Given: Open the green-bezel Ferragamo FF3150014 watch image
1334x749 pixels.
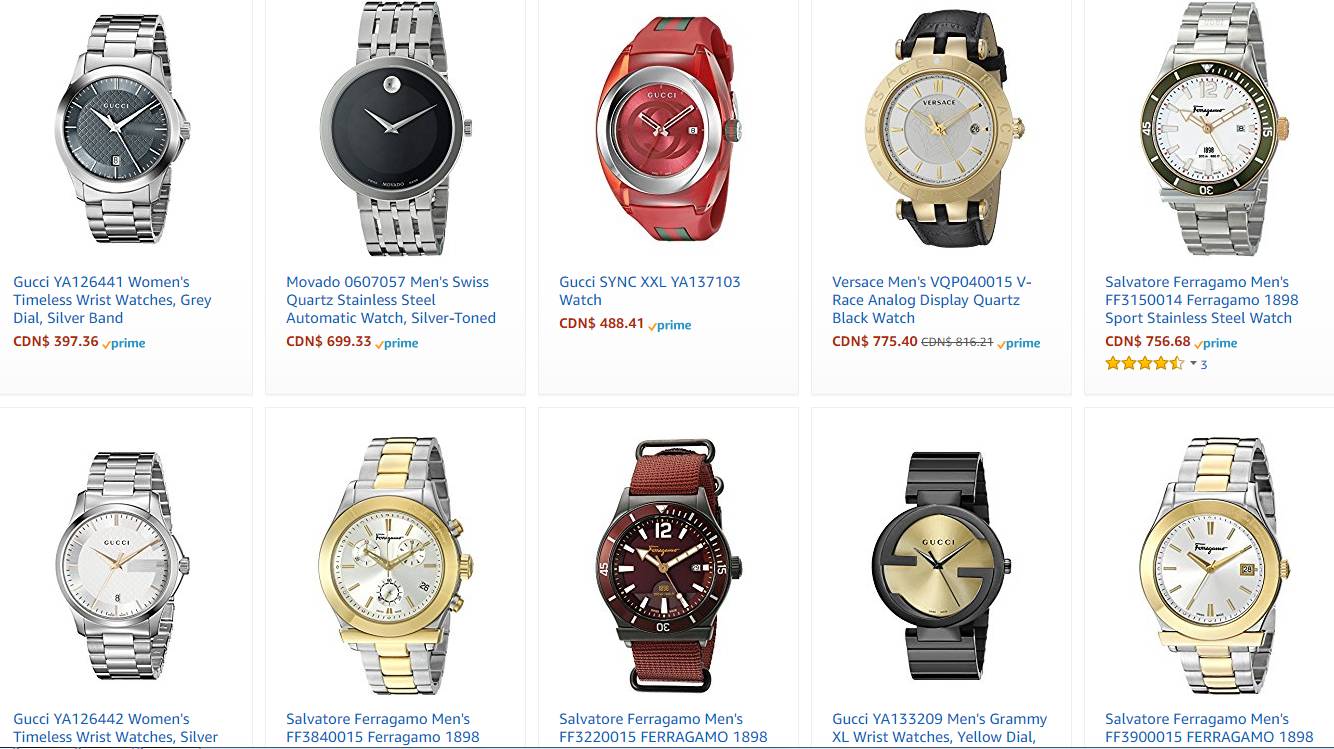Looking at the screenshot, I should (x=1215, y=130).
